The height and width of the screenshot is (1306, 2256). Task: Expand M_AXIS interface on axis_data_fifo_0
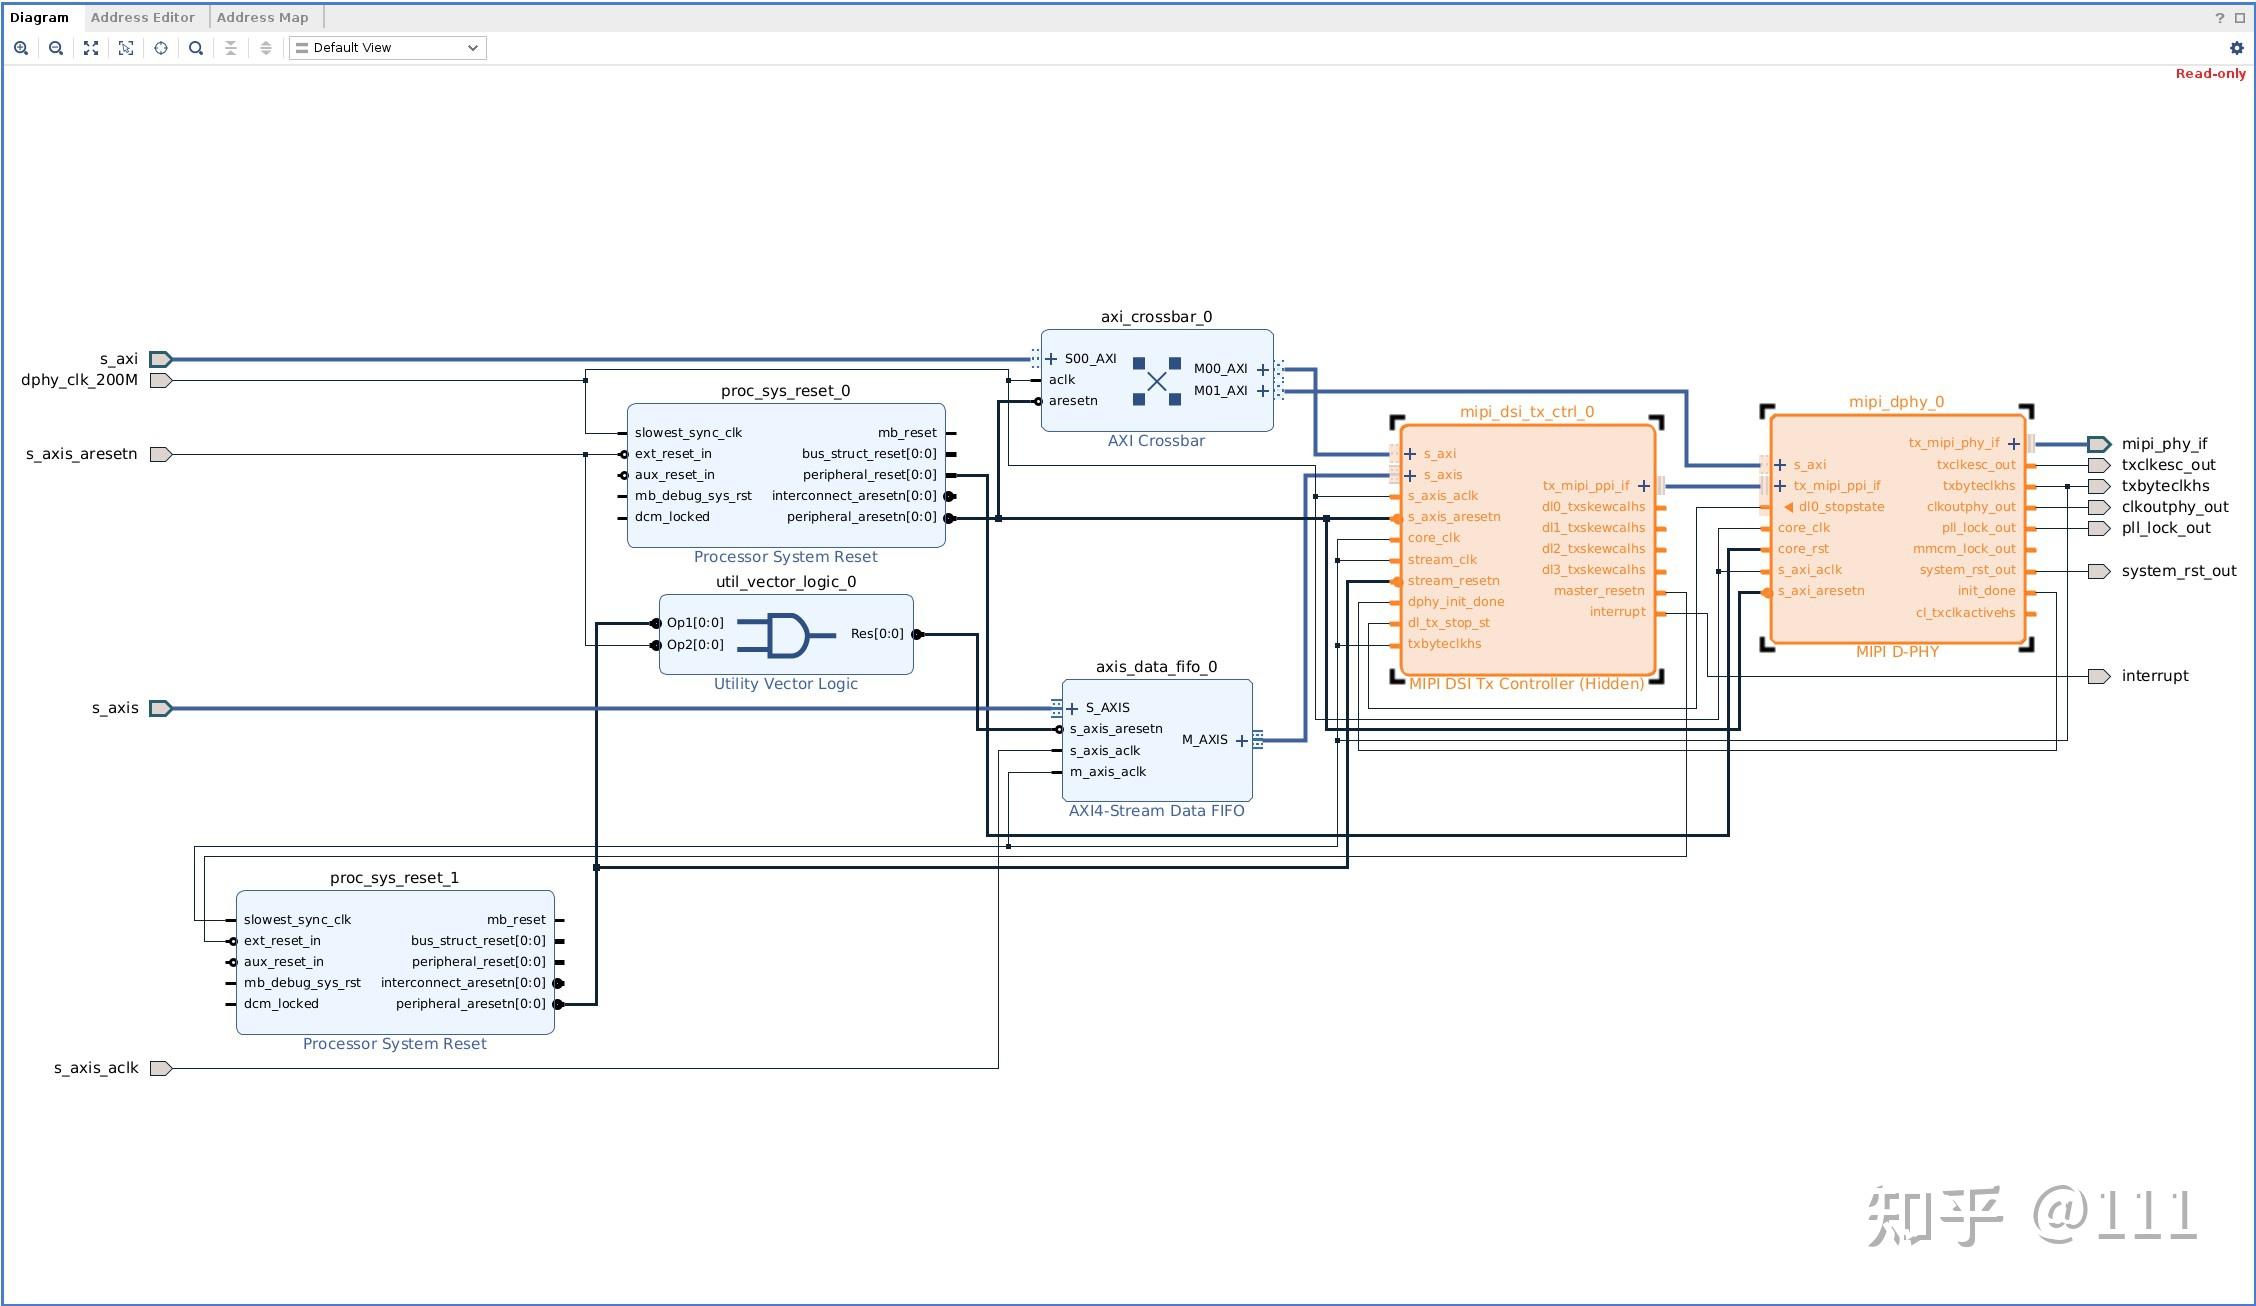(x=1242, y=741)
